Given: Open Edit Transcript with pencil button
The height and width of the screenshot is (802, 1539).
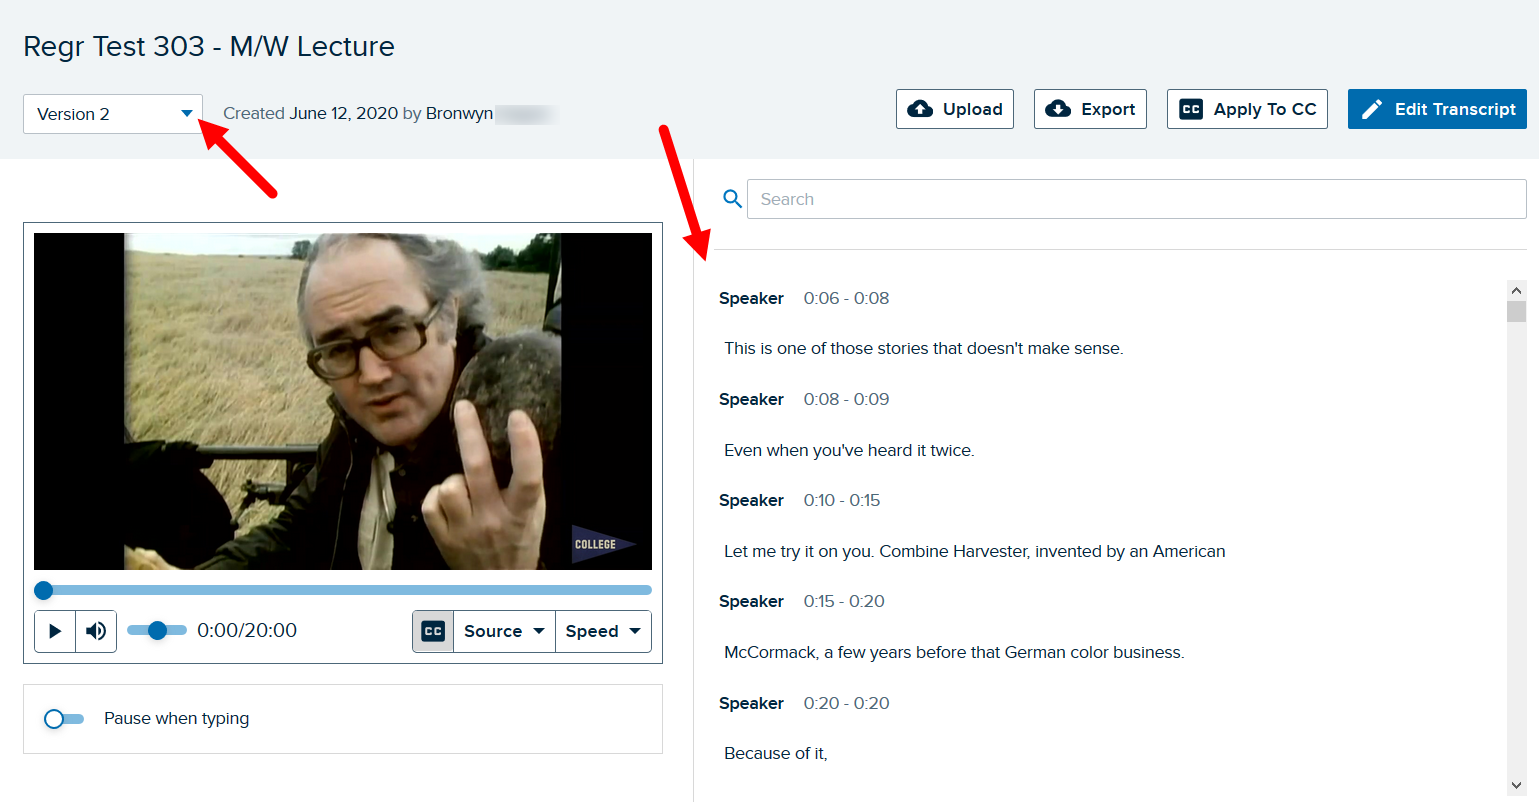Looking at the screenshot, I should click(x=1436, y=109).
